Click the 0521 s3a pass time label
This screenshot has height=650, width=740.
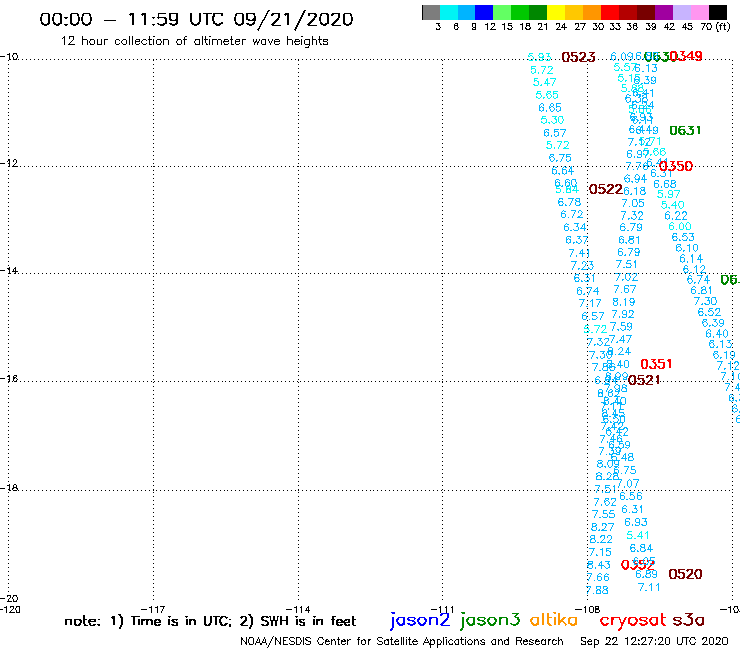644,380
